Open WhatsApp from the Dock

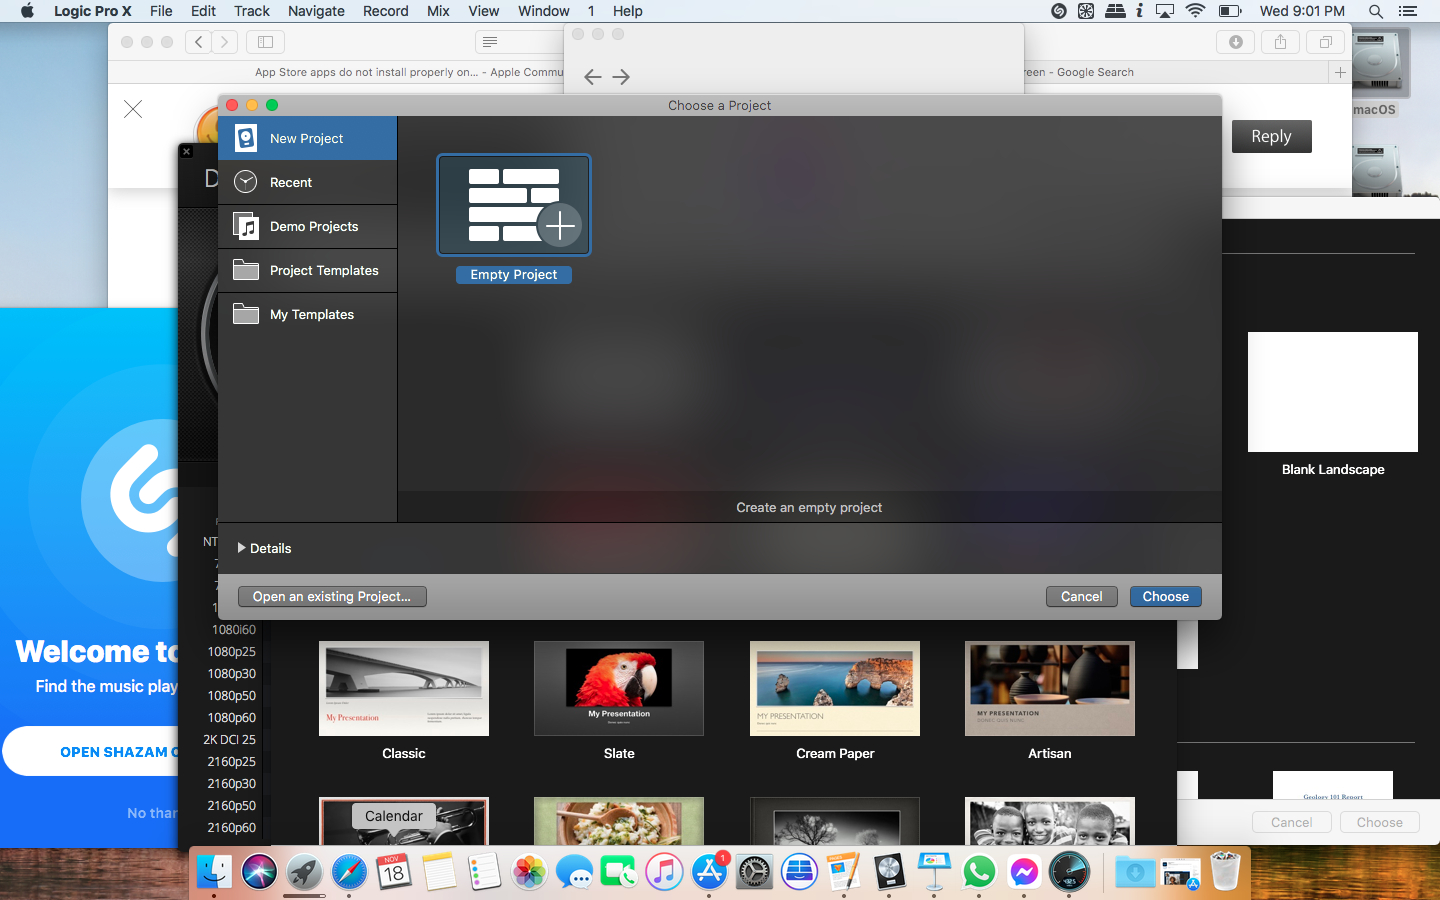click(x=979, y=872)
